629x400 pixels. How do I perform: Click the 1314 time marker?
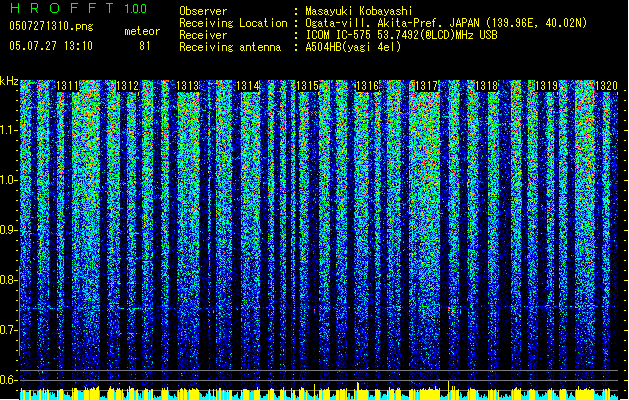pyautogui.click(x=248, y=86)
